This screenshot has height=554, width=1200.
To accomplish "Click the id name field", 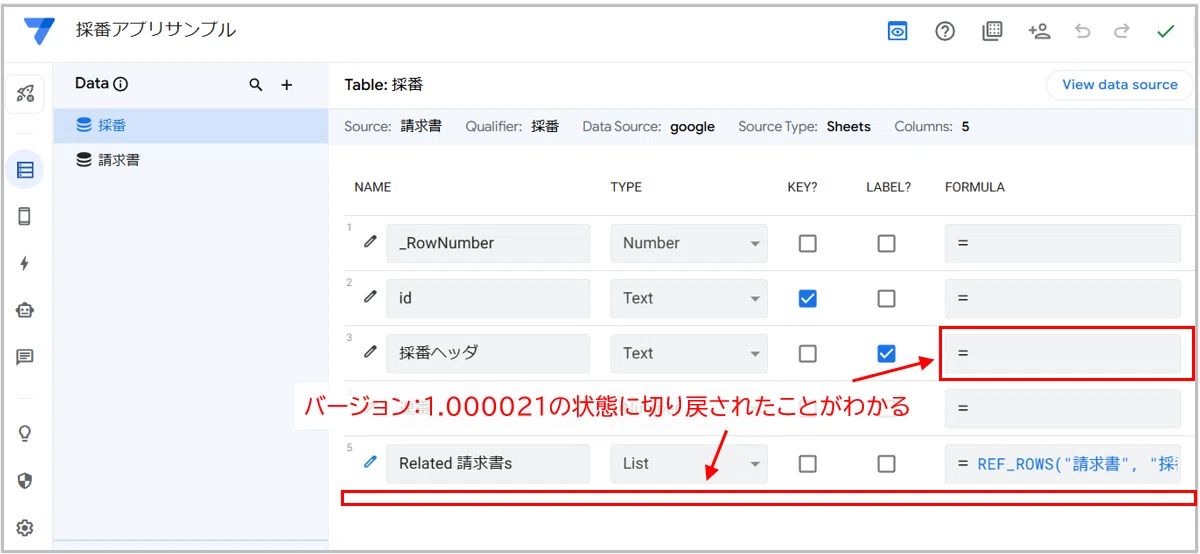I will click(488, 298).
